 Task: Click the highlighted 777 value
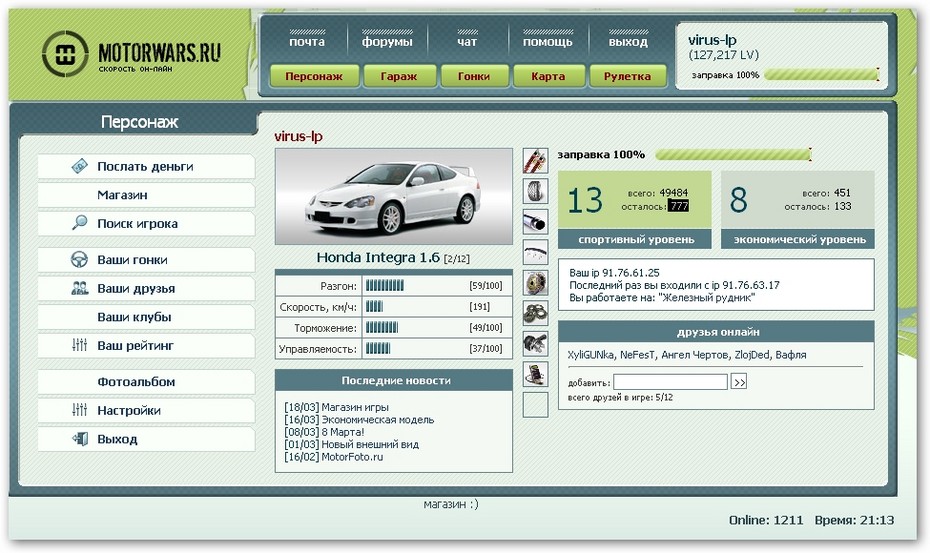678,206
